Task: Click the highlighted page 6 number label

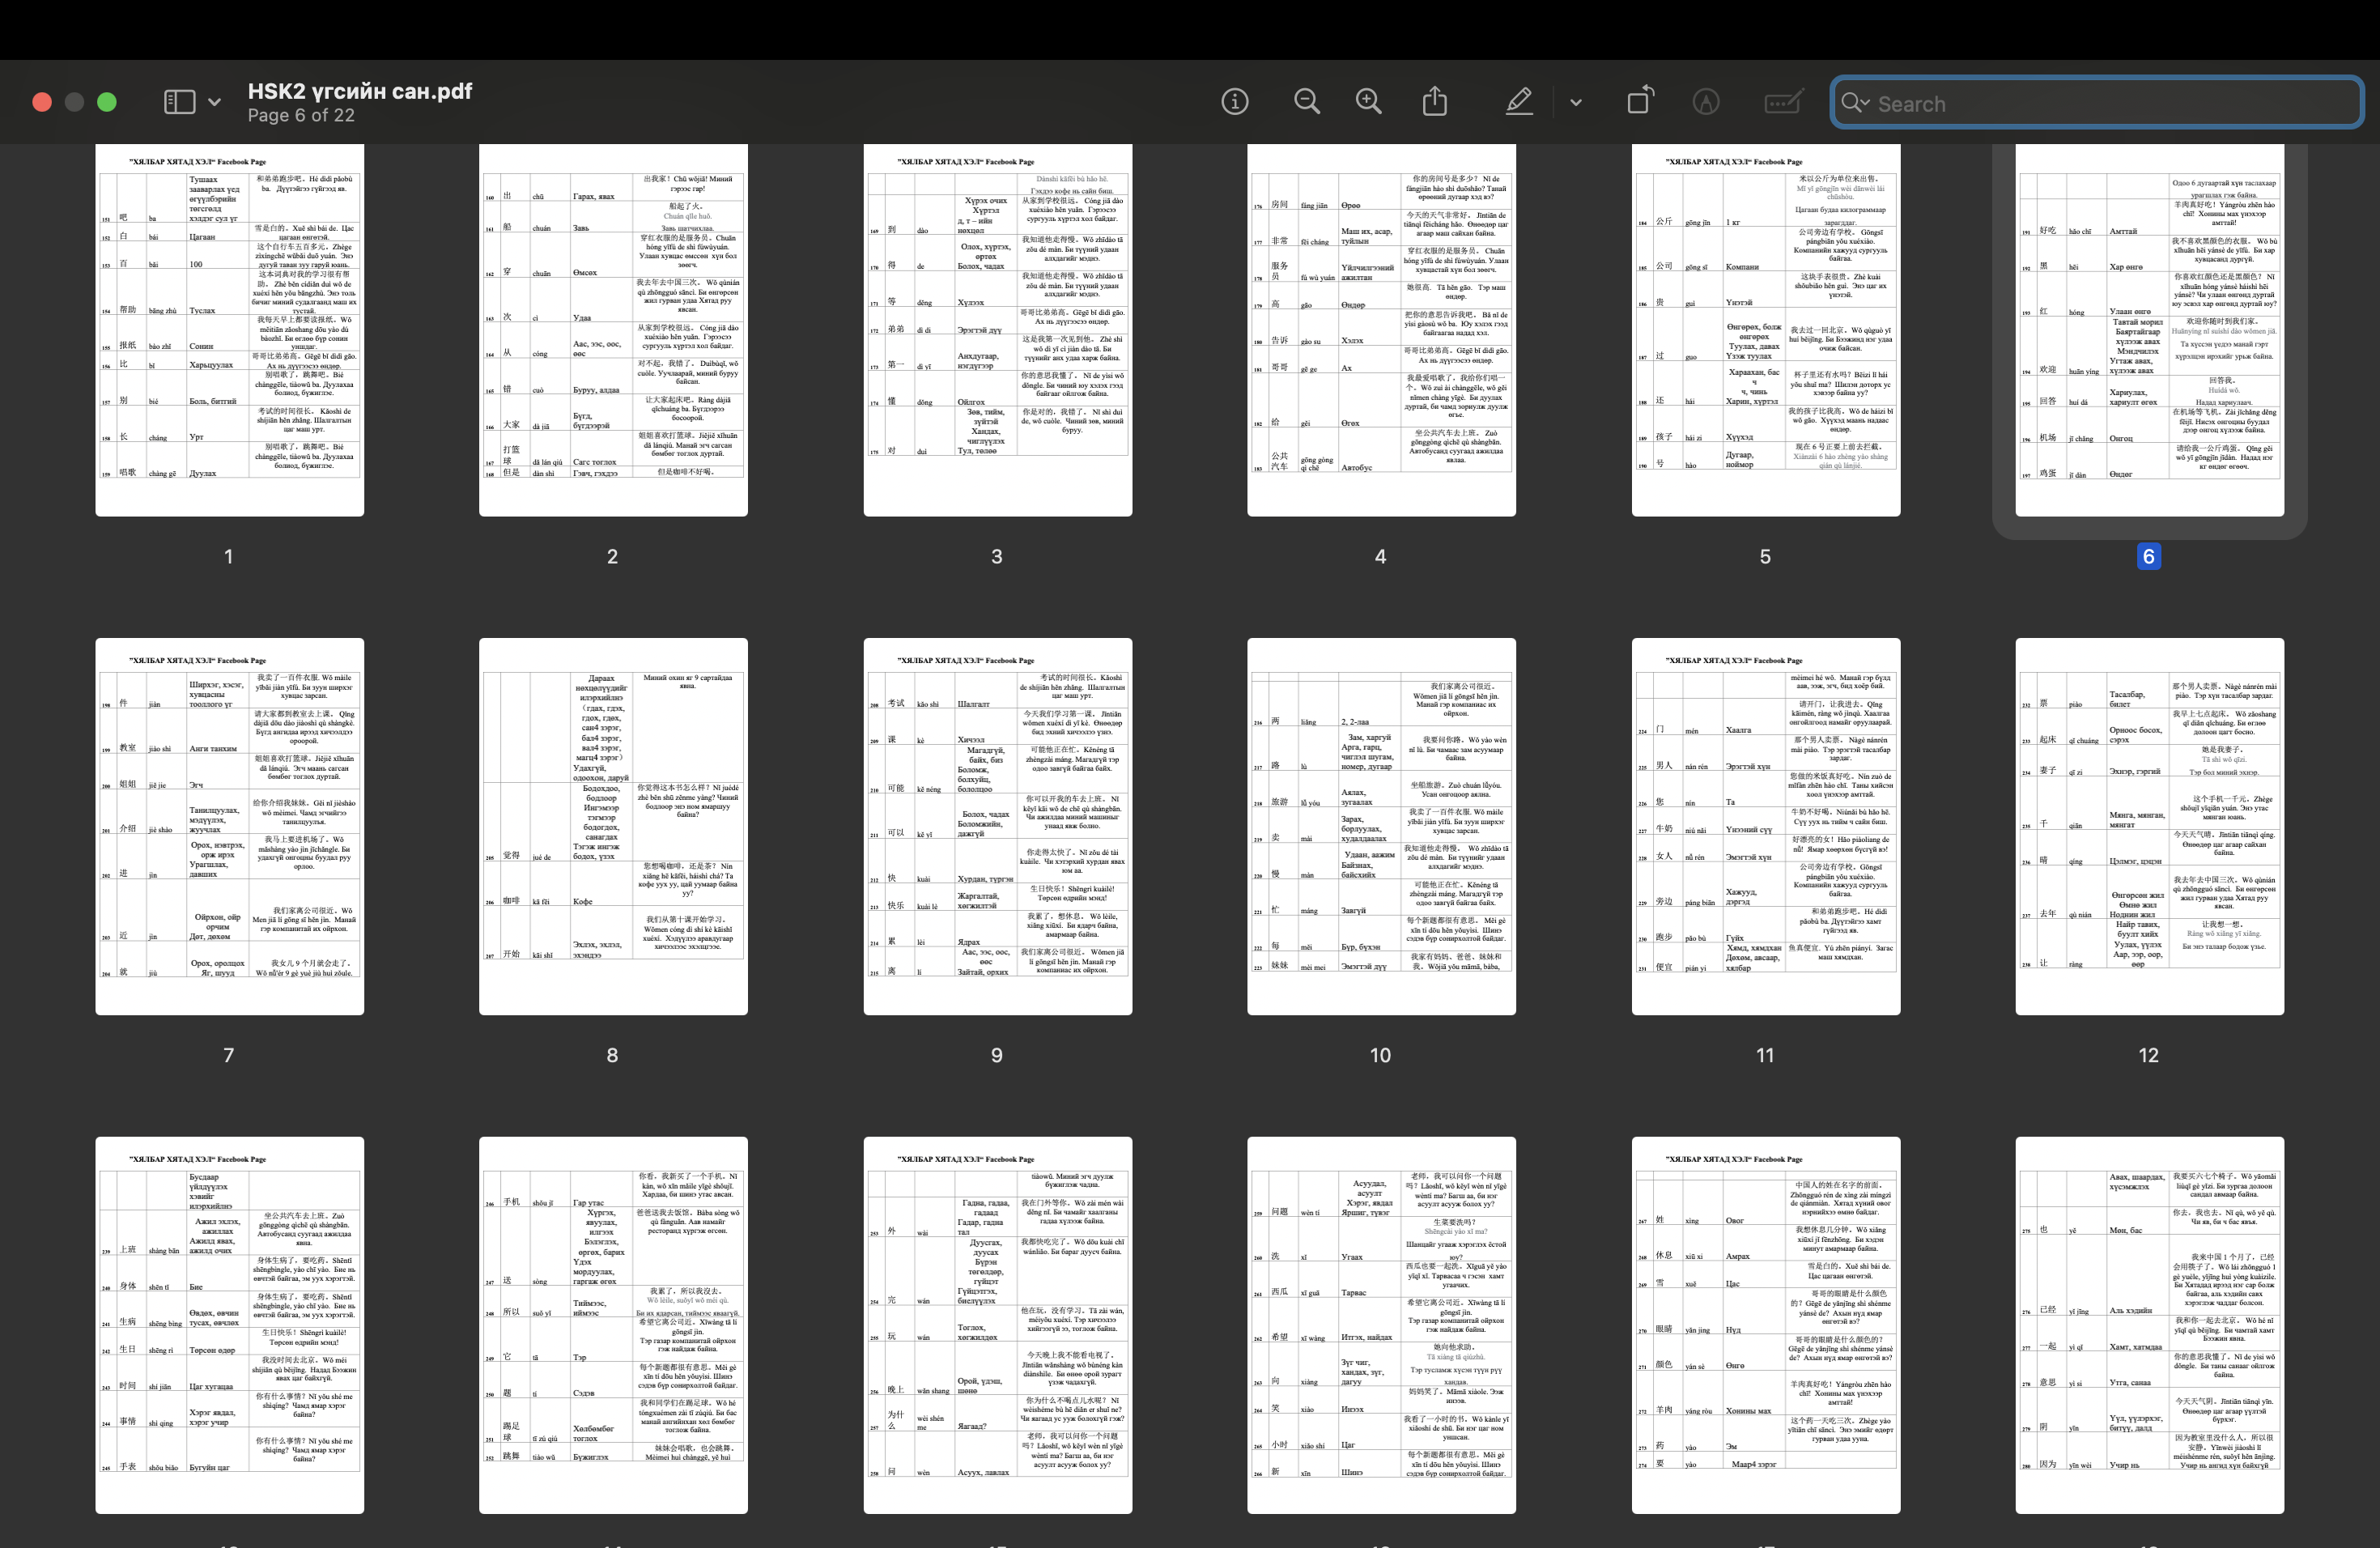Action: [2148, 557]
